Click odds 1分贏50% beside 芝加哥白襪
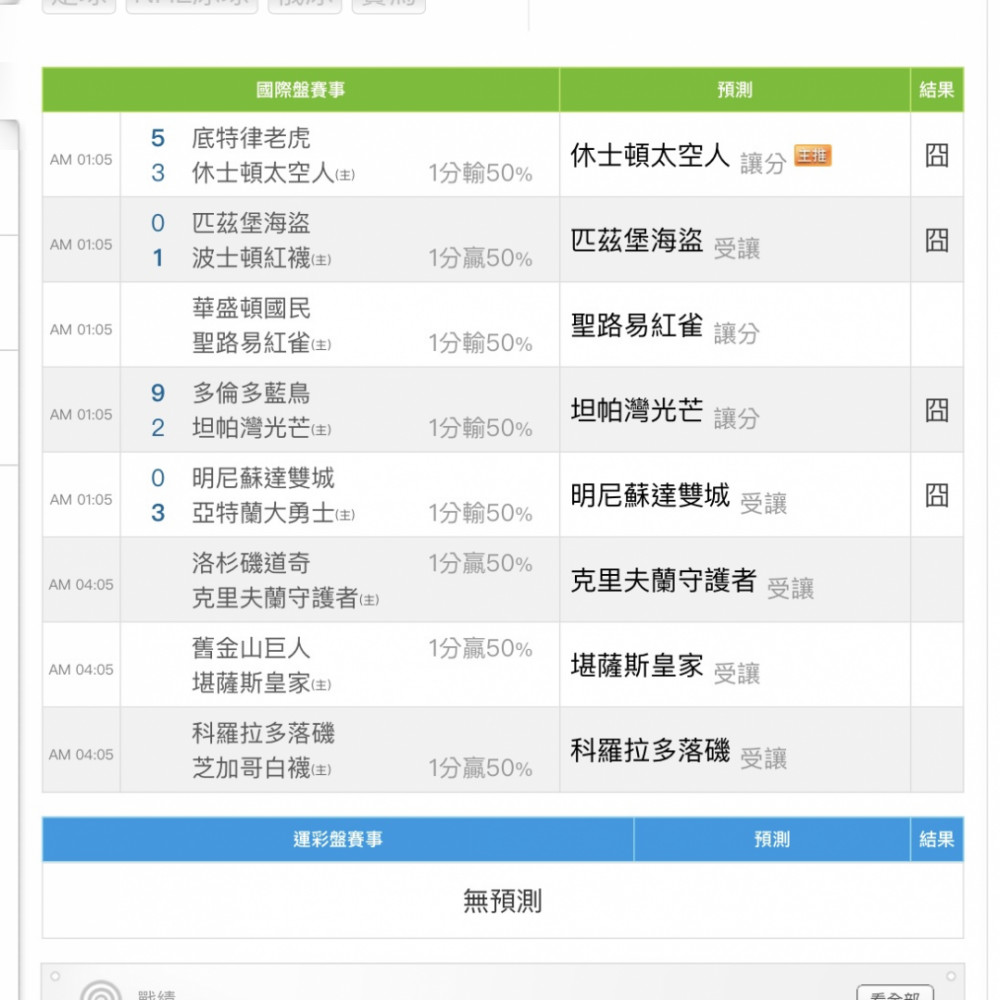1000x1000 pixels. point(480,768)
